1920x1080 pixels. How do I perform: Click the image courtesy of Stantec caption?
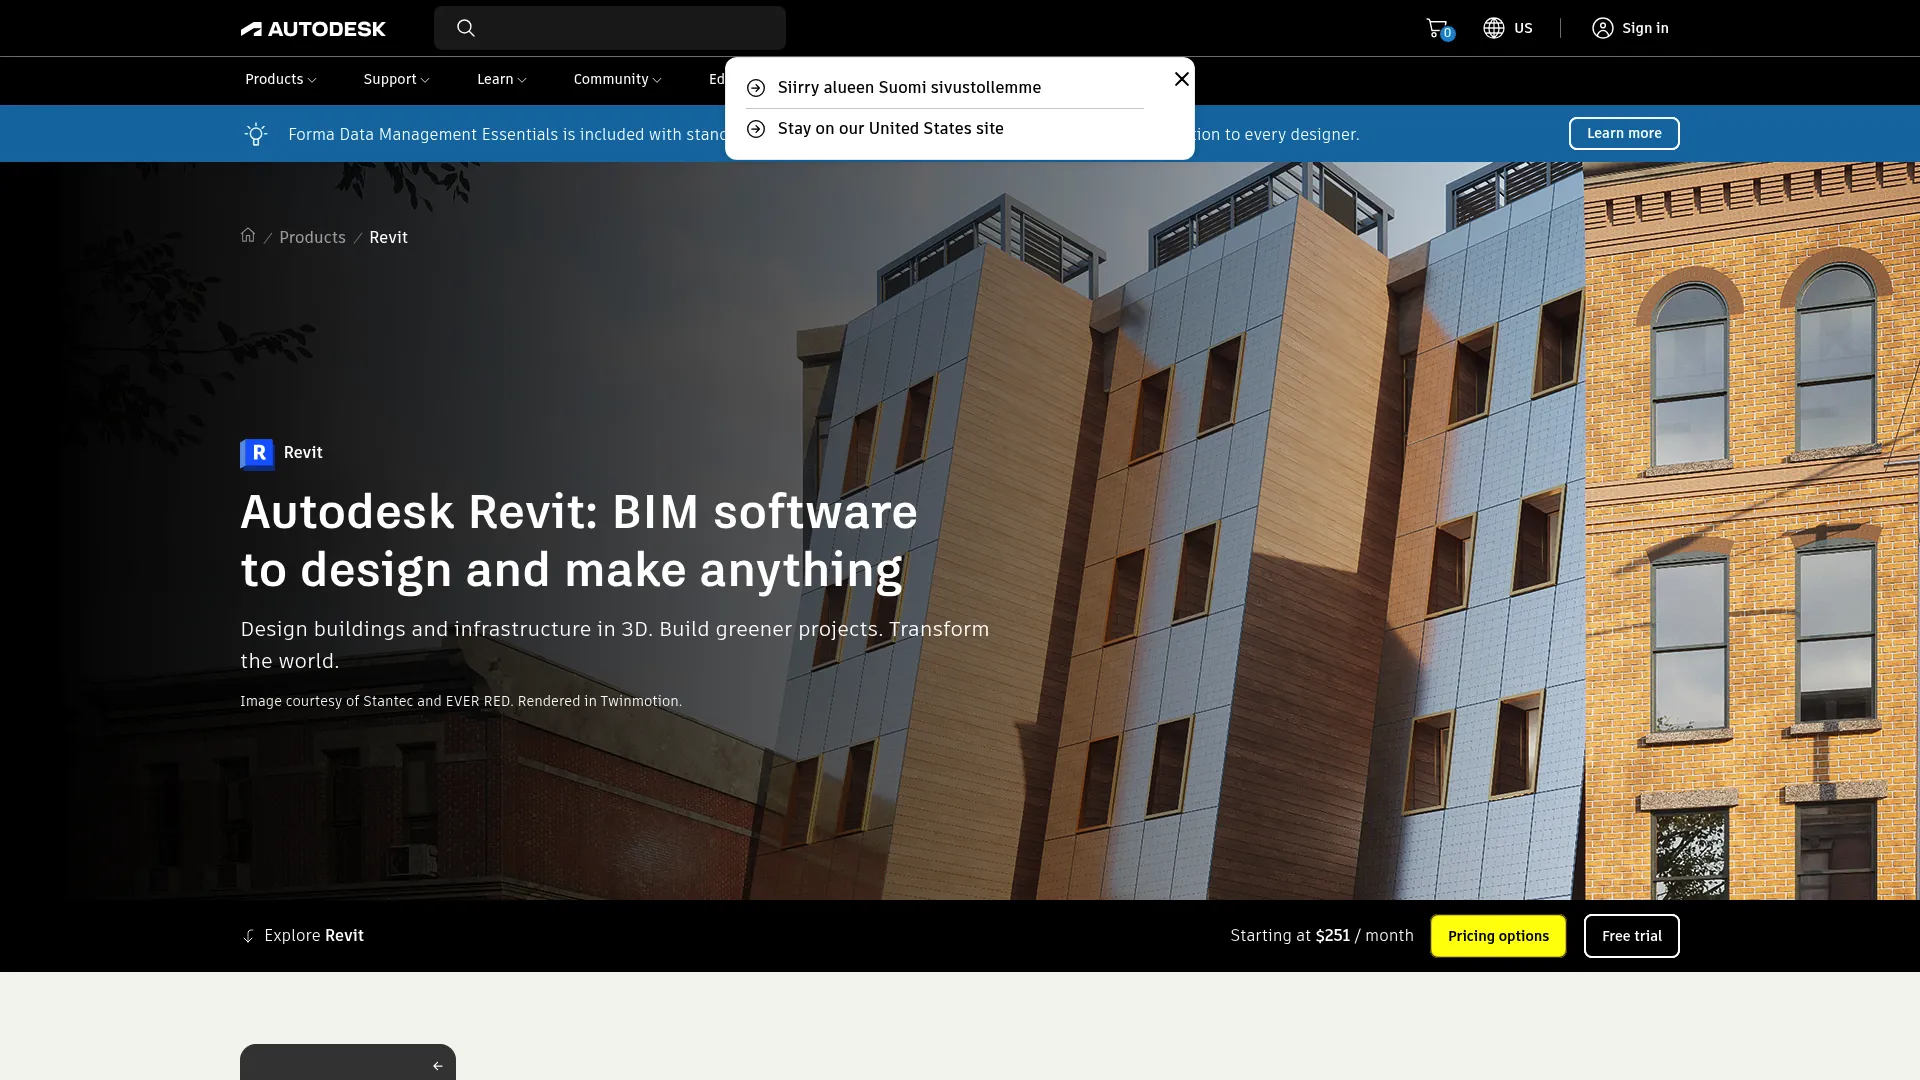[x=461, y=701]
